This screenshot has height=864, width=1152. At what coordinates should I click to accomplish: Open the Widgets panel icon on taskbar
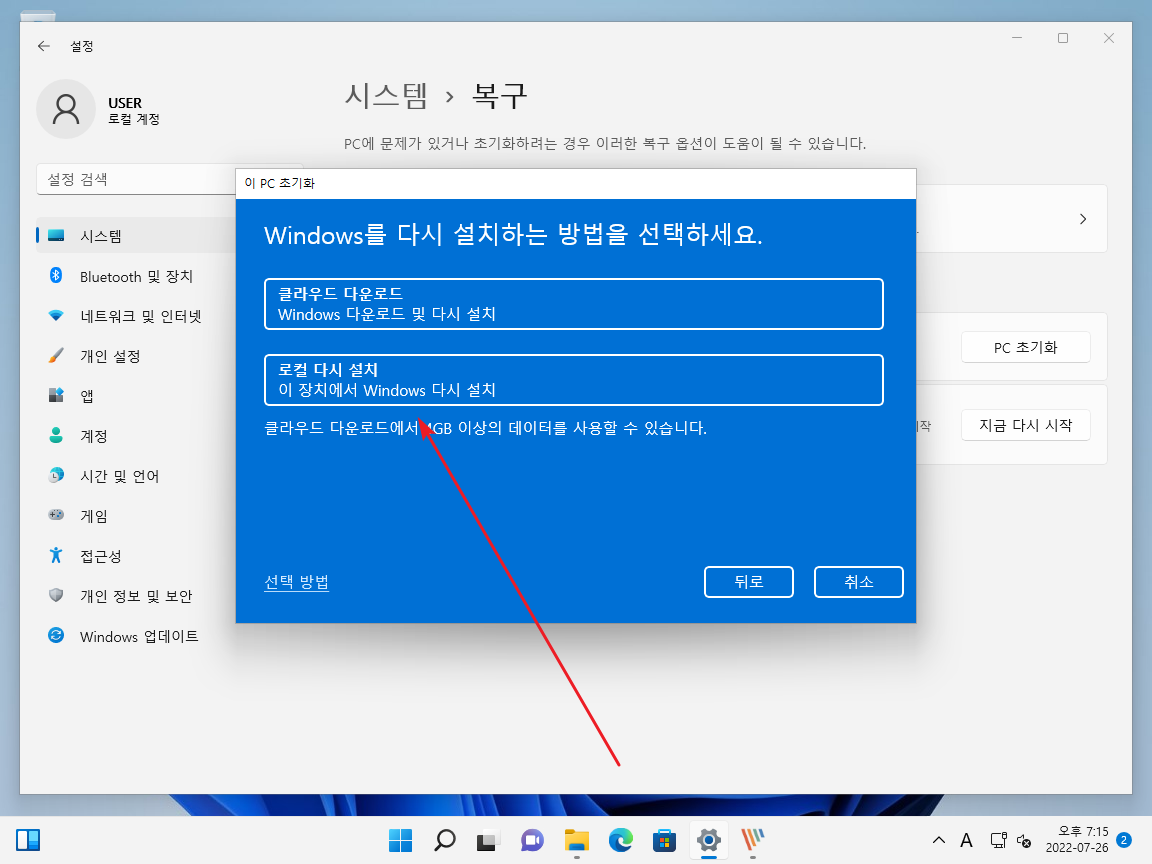tap(28, 840)
